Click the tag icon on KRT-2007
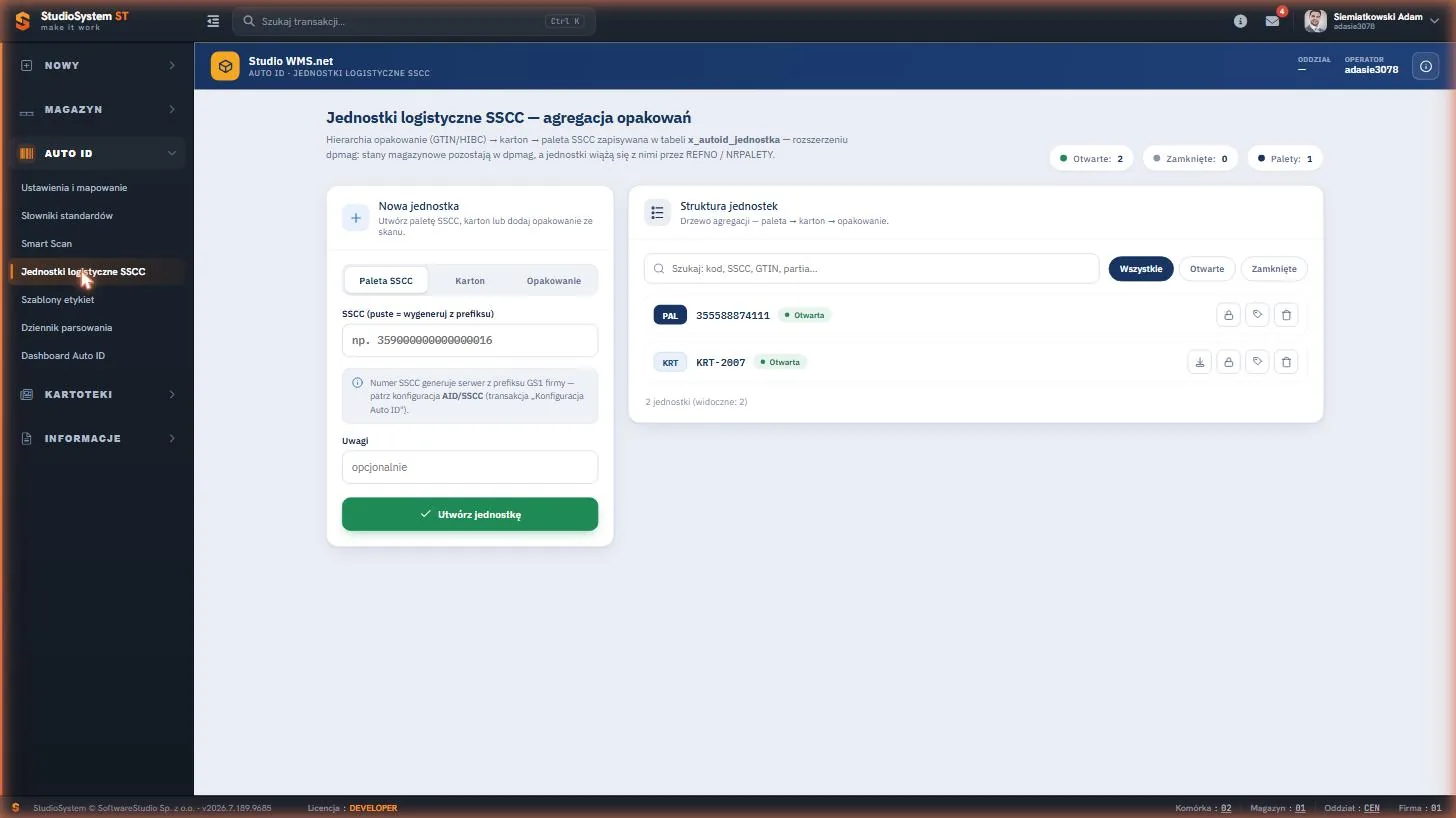Screen dimensions: 1456x818 pos(1257,362)
